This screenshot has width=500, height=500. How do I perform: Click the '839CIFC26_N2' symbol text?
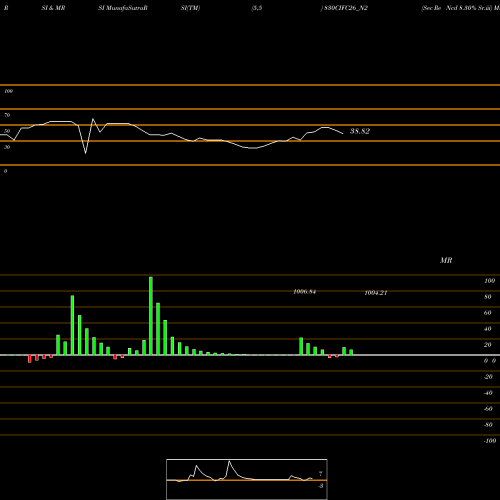[346, 8]
